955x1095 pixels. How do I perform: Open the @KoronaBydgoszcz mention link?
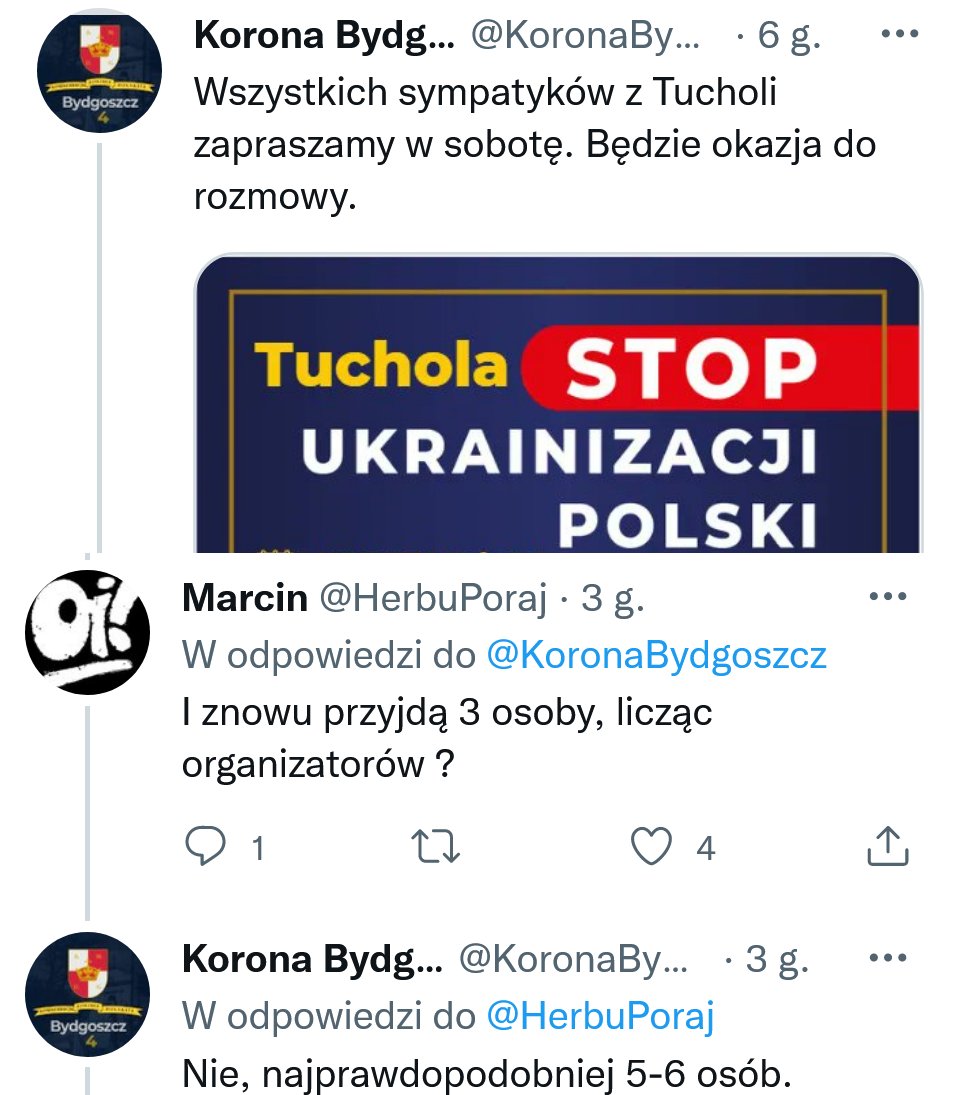(656, 656)
